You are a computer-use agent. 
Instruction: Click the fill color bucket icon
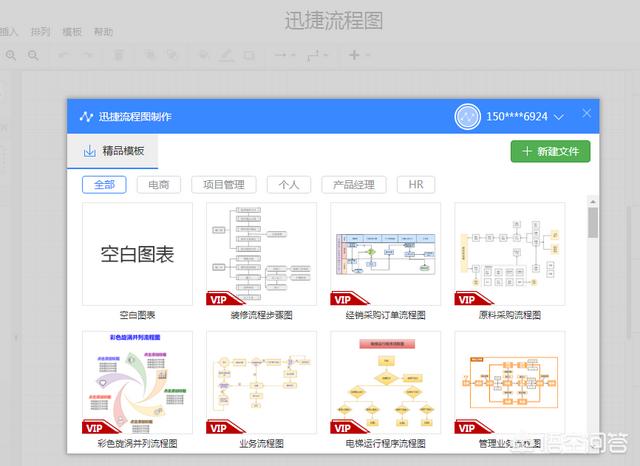204,55
